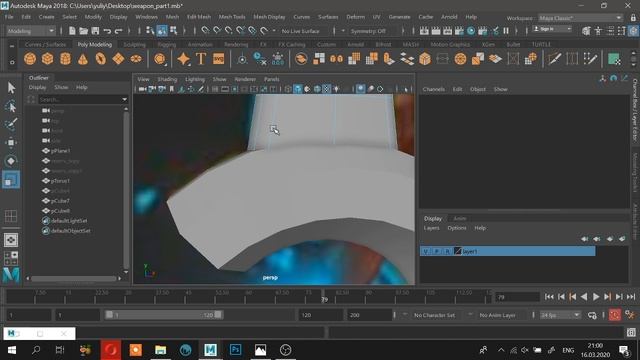Open the 24 fps frame rate dropdown
640x360 pixels.
point(560,315)
